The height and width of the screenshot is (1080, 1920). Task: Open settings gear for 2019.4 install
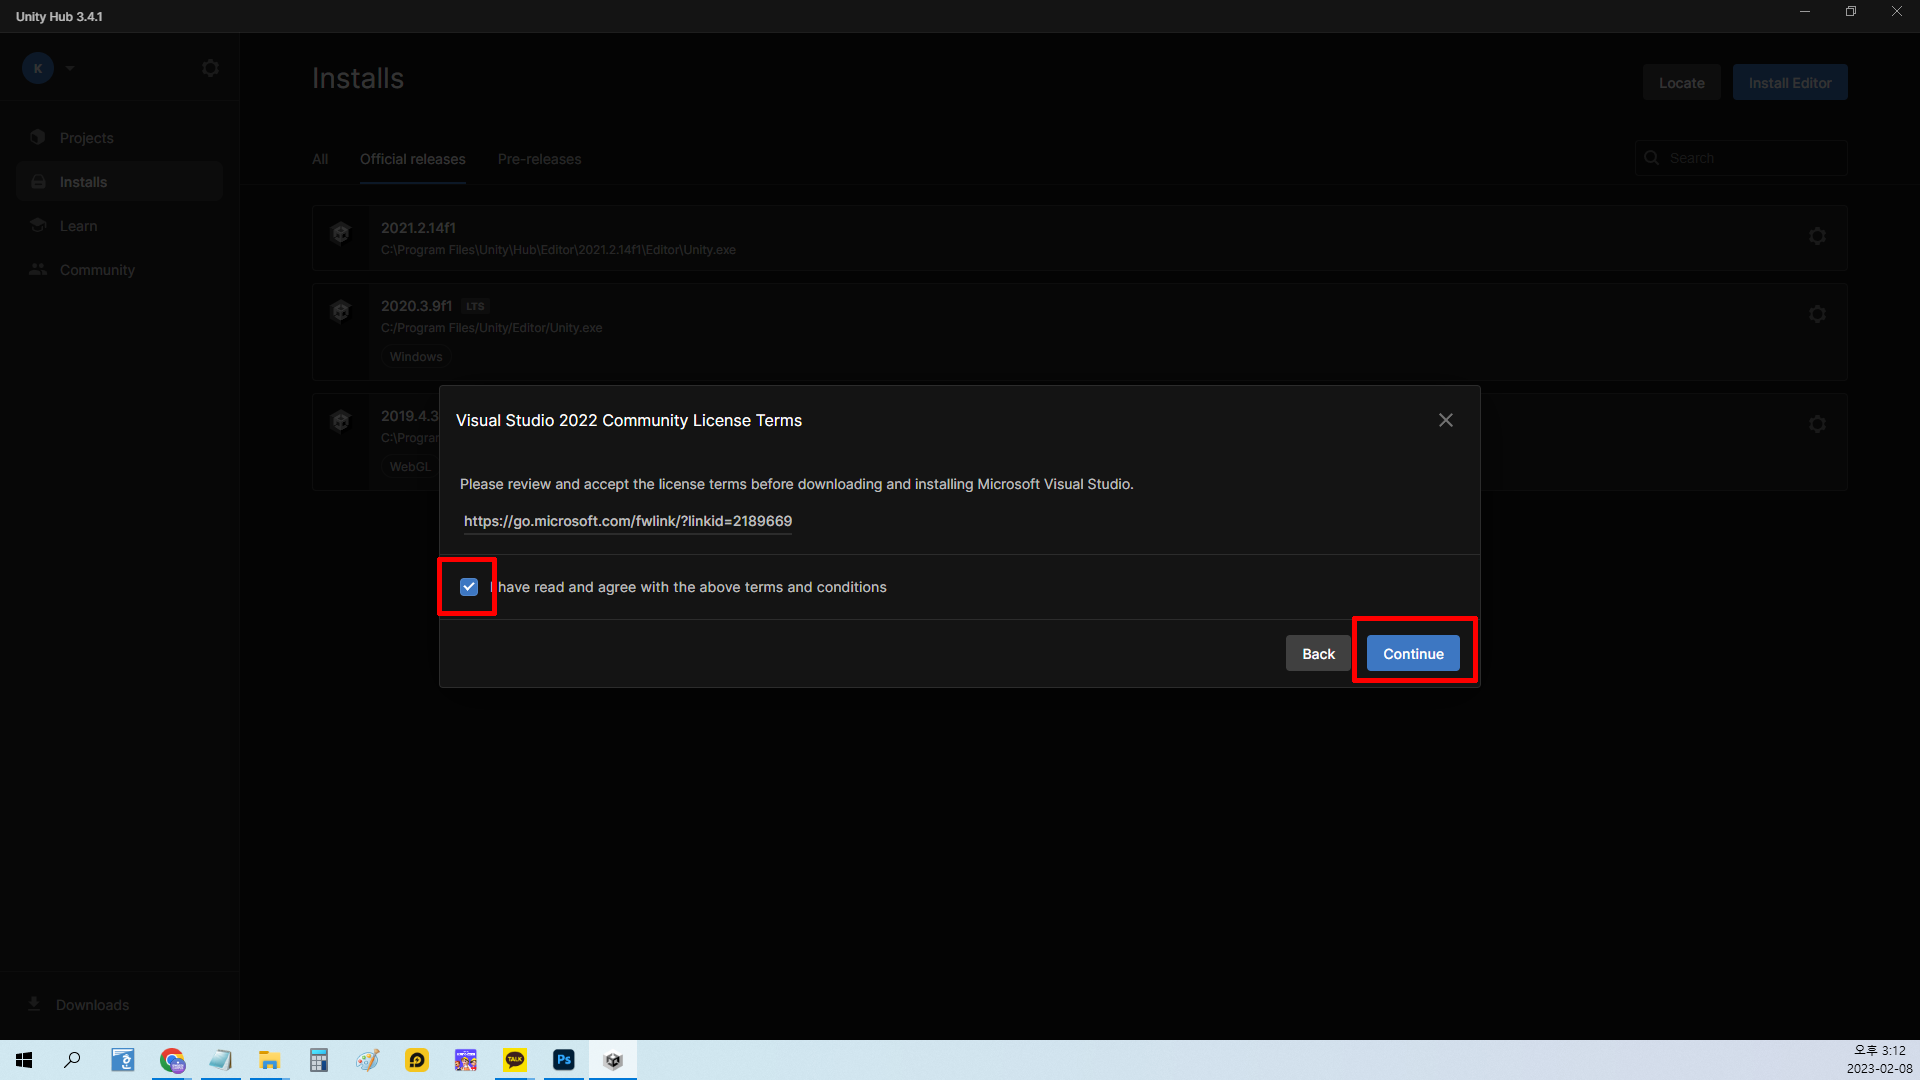click(1817, 424)
